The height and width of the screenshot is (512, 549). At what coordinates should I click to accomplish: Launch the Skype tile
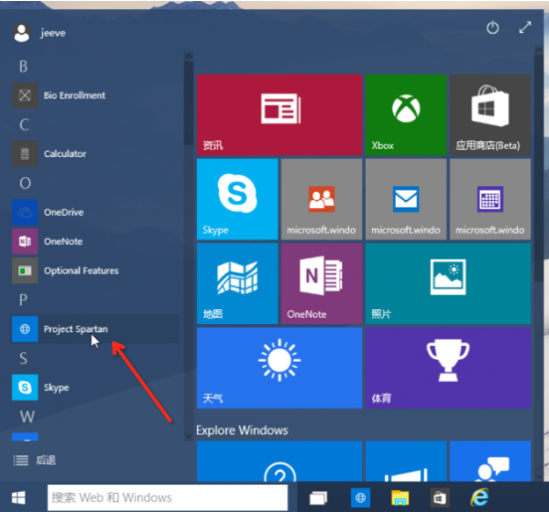coord(237,199)
